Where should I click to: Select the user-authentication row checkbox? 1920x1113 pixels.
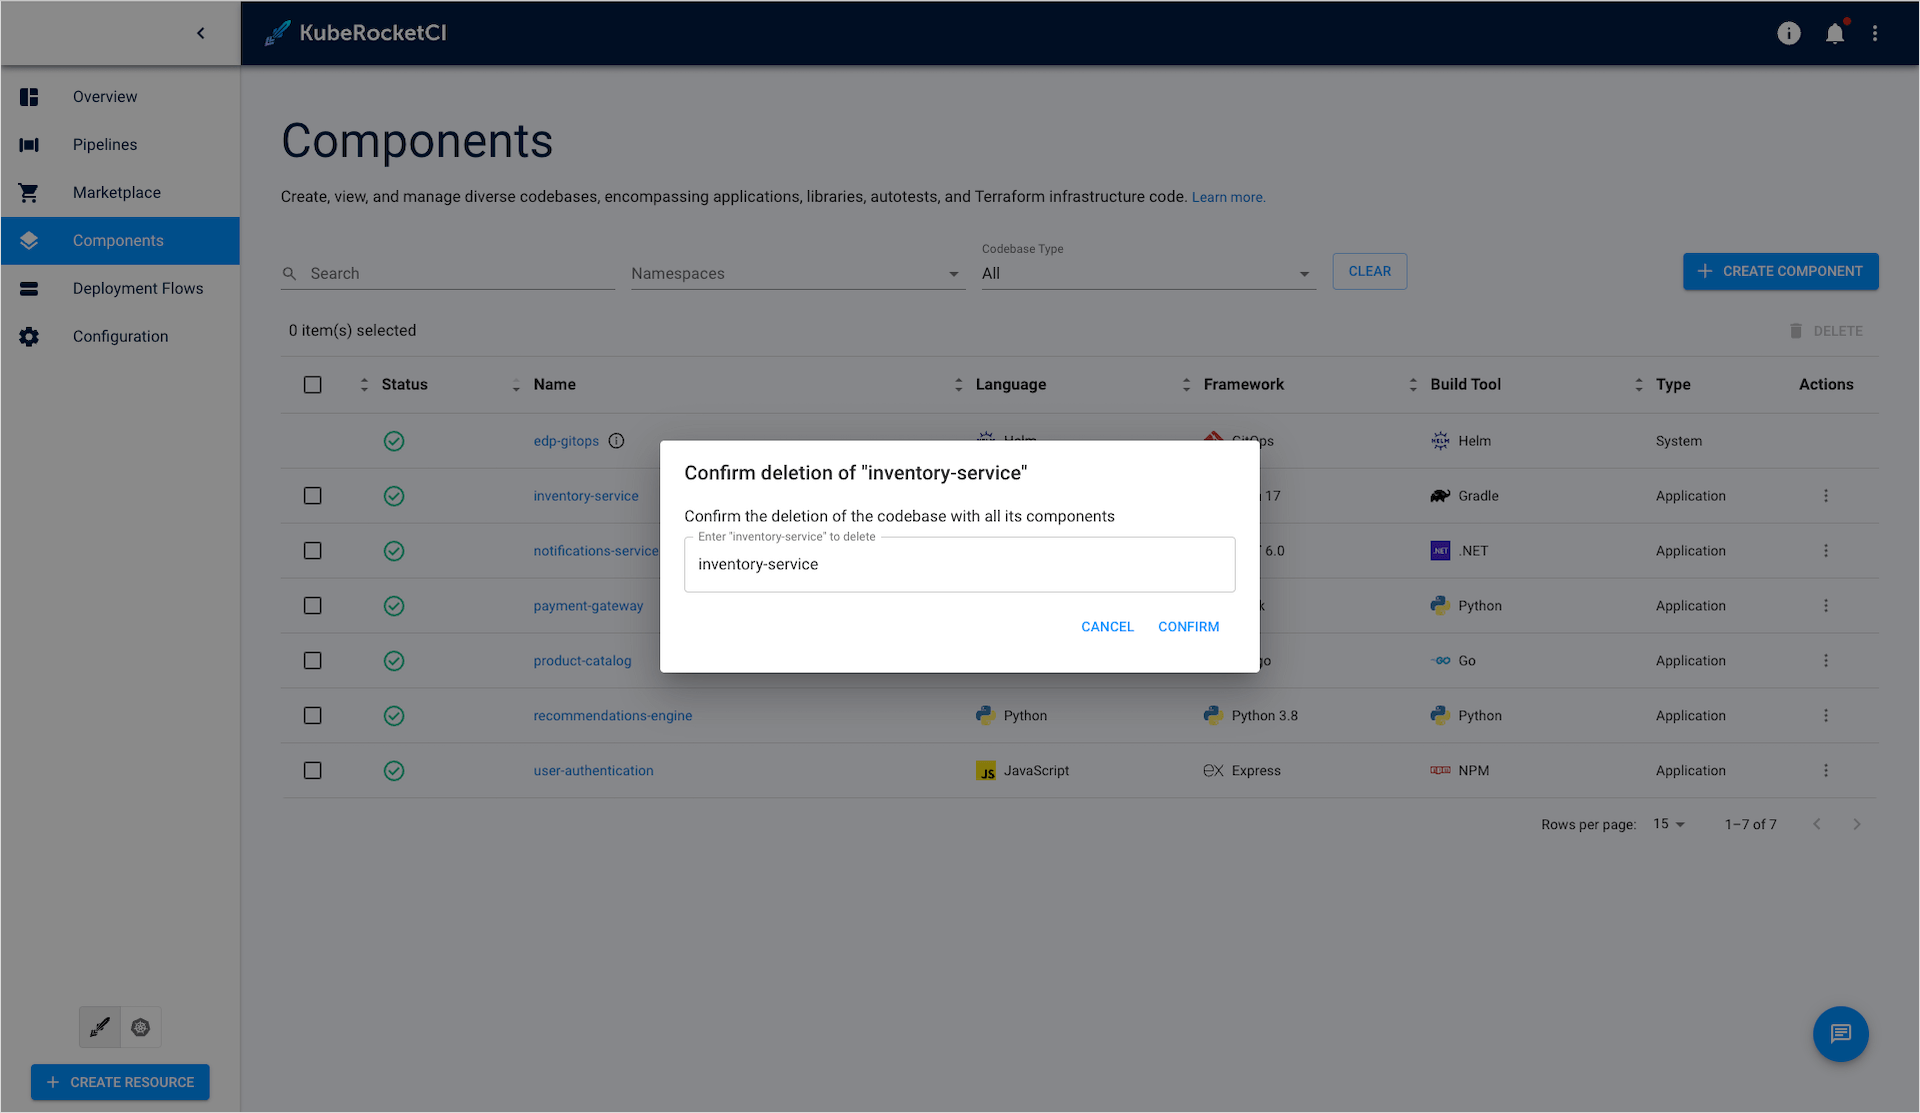click(x=312, y=770)
